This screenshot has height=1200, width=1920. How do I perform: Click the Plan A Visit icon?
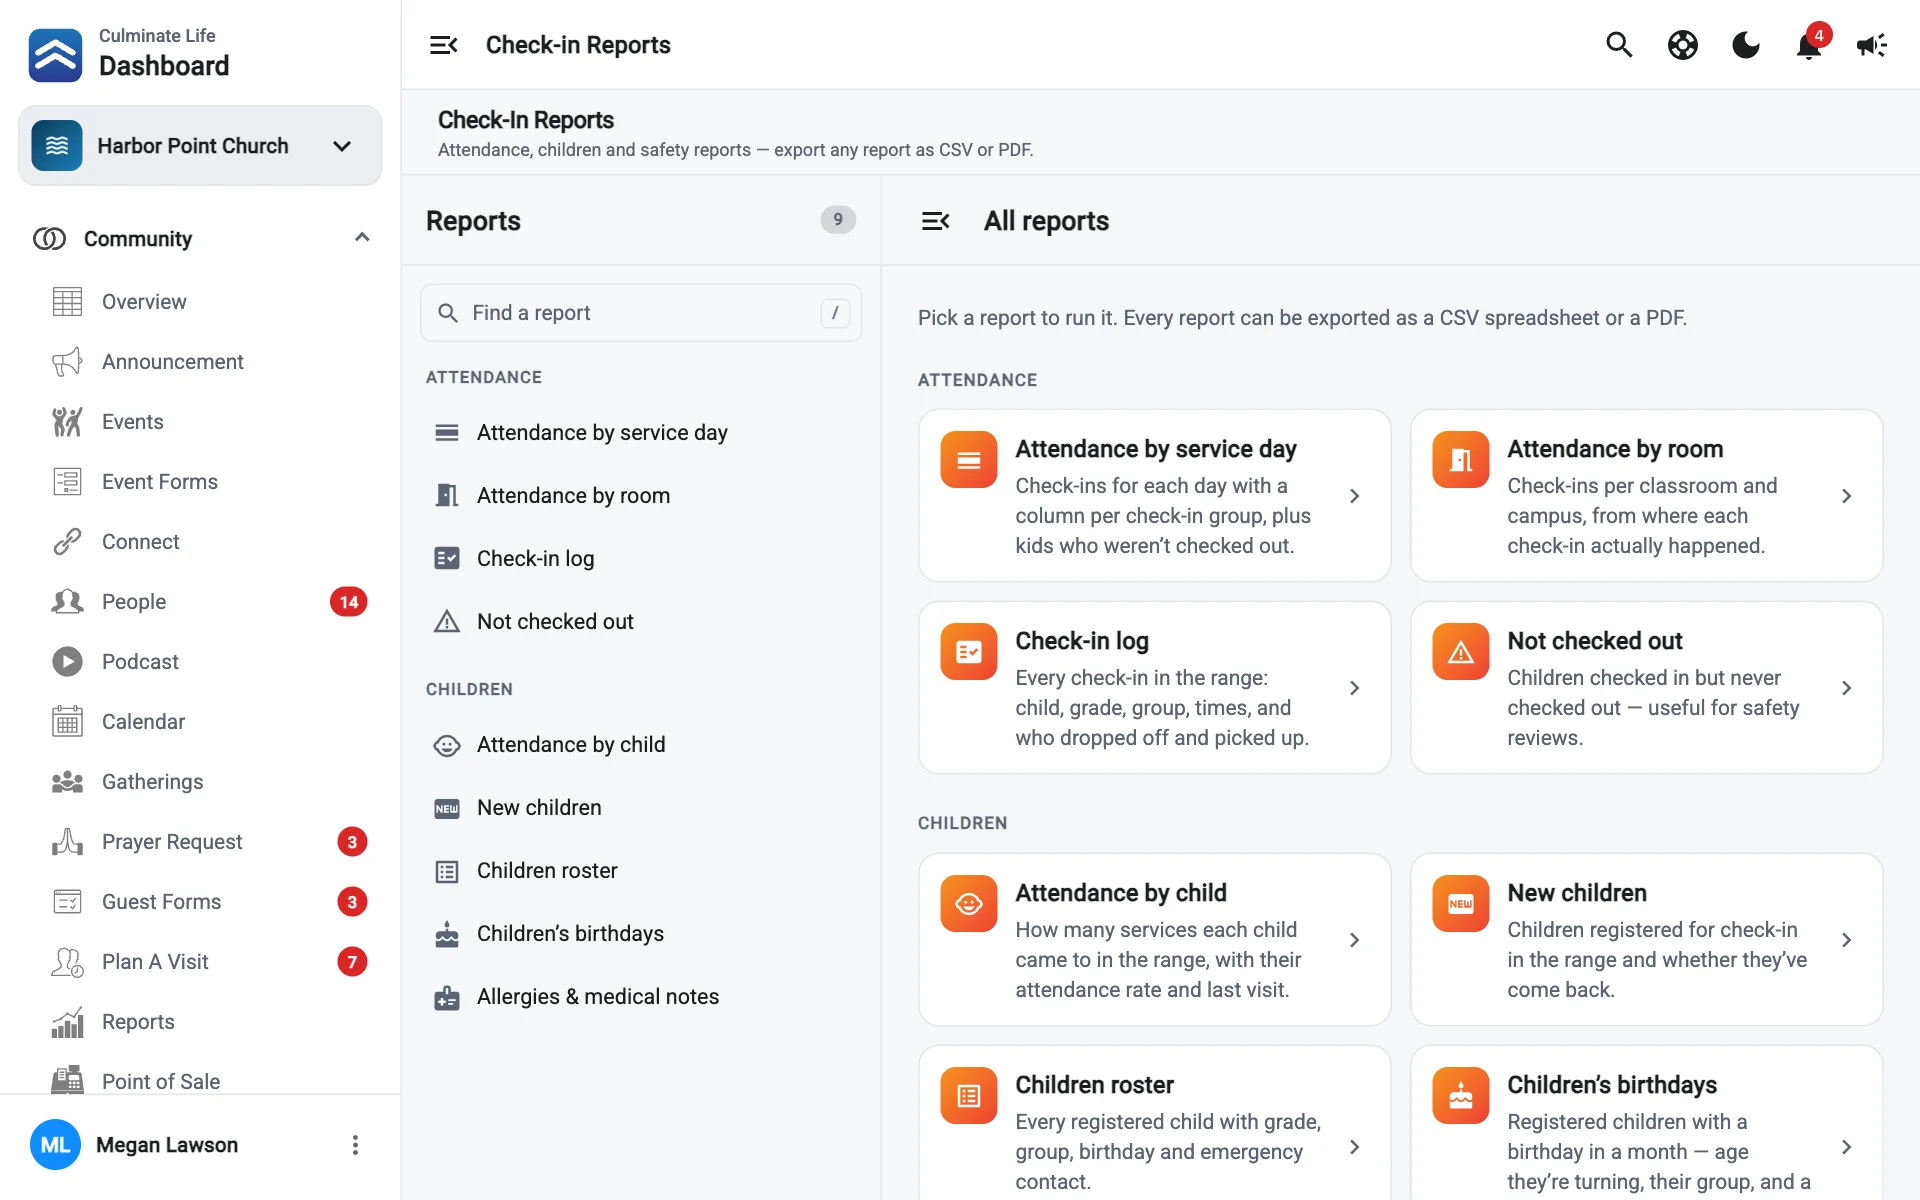(67, 962)
